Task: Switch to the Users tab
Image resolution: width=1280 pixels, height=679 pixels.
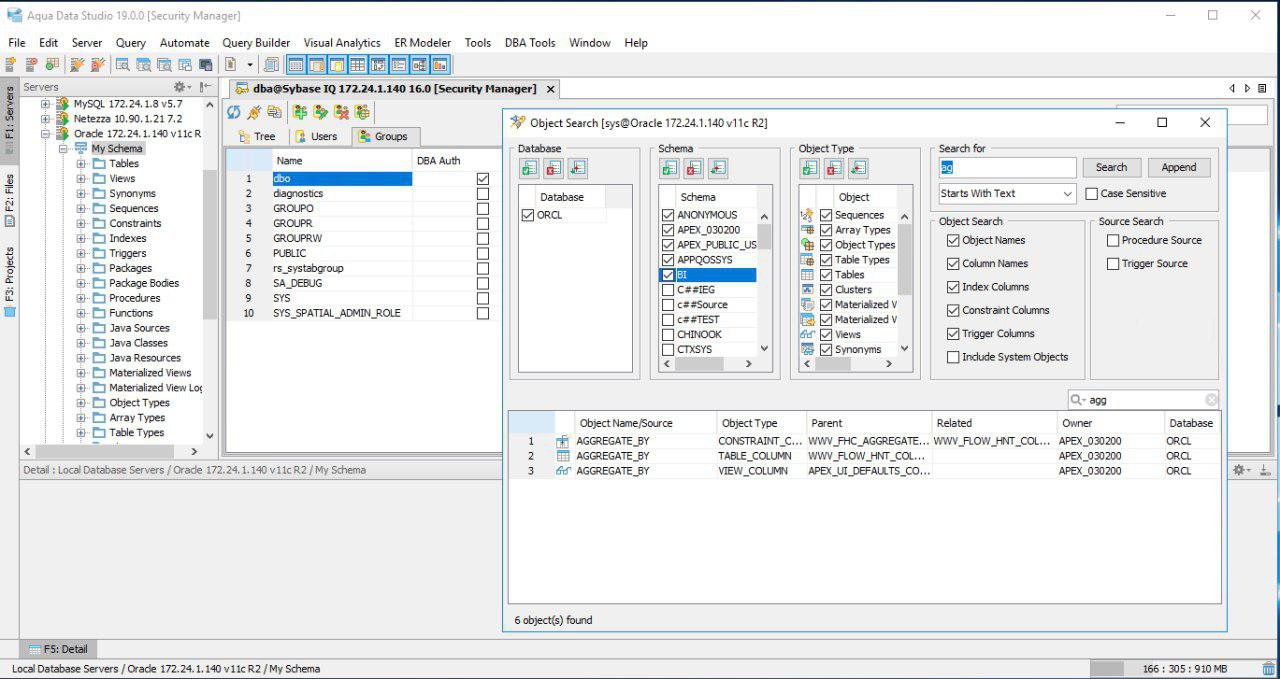Action: click(x=316, y=136)
